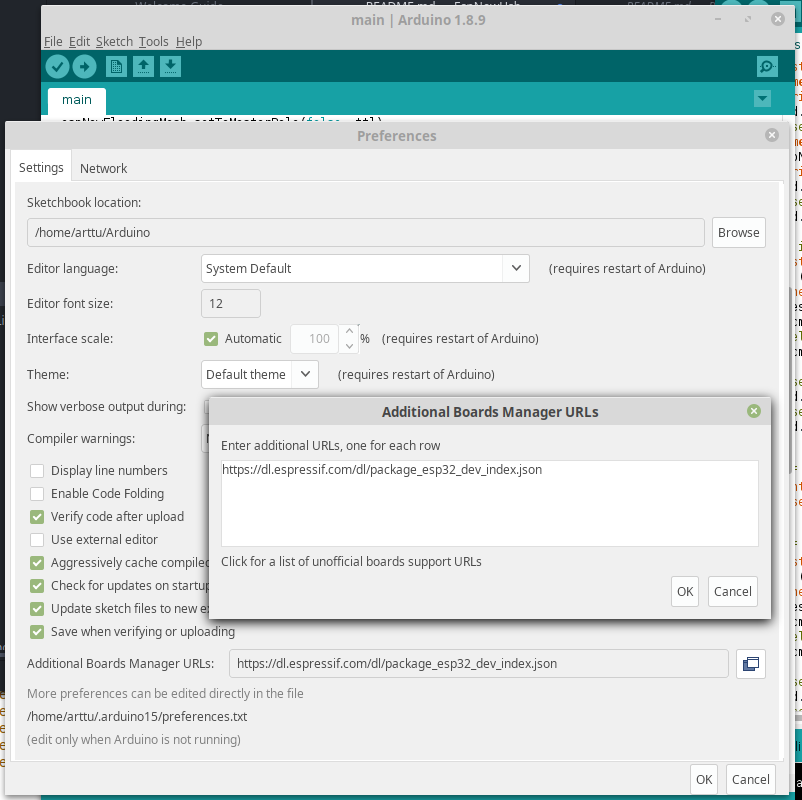Cancel the Additional Boards Manager URLs dialog
The height and width of the screenshot is (800, 802).
pyautogui.click(x=732, y=591)
